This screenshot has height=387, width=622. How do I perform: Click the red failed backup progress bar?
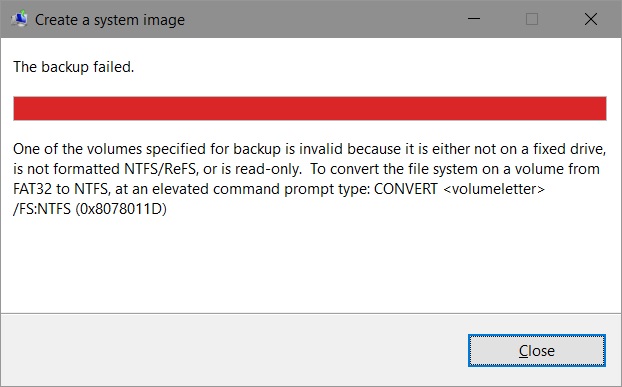pyautogui.click(x=310, y=108)
